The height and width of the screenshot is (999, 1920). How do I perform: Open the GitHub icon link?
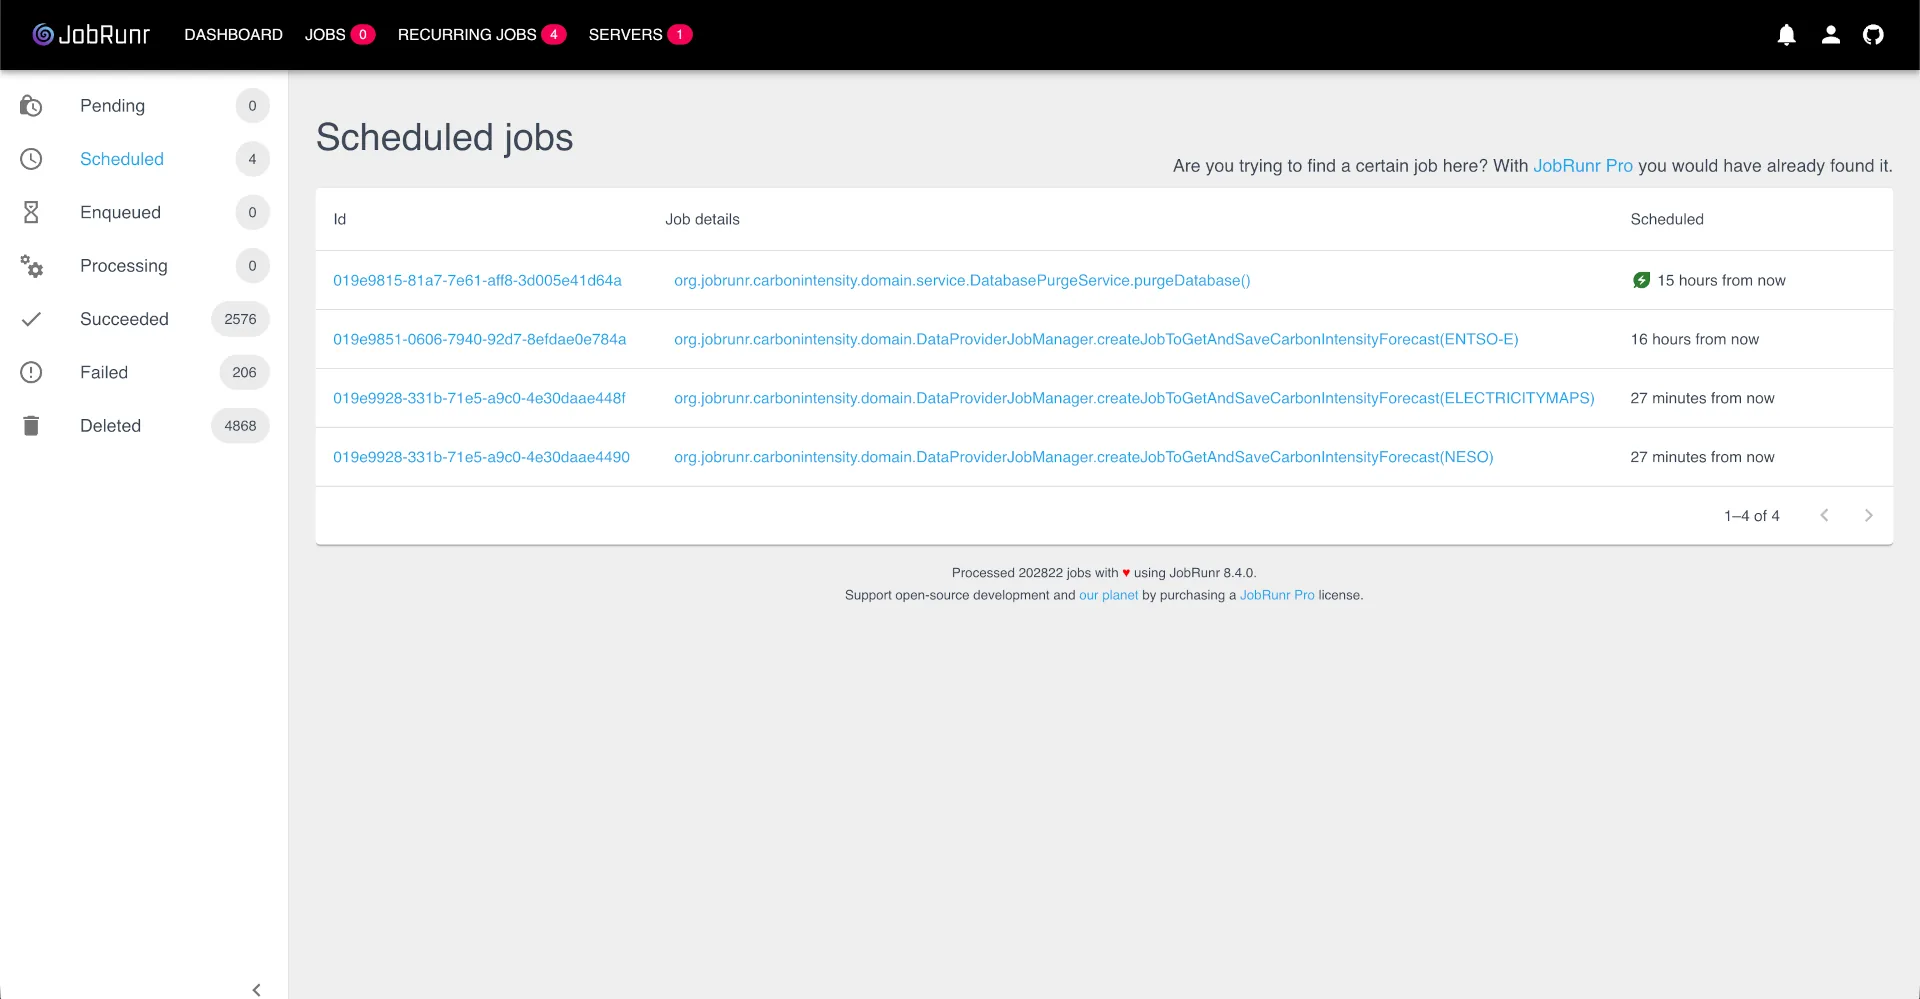click(1873, 35)
